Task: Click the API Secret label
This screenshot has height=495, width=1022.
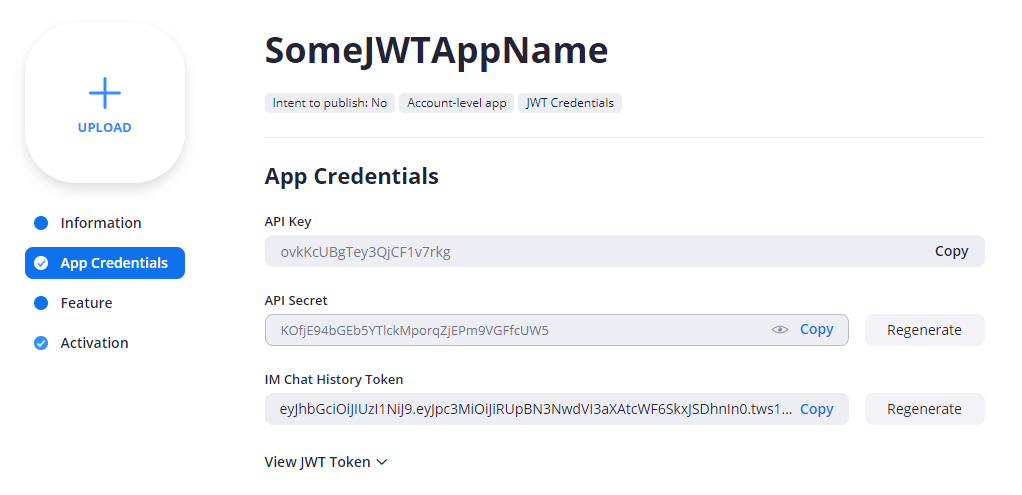Action: point(296,301)
